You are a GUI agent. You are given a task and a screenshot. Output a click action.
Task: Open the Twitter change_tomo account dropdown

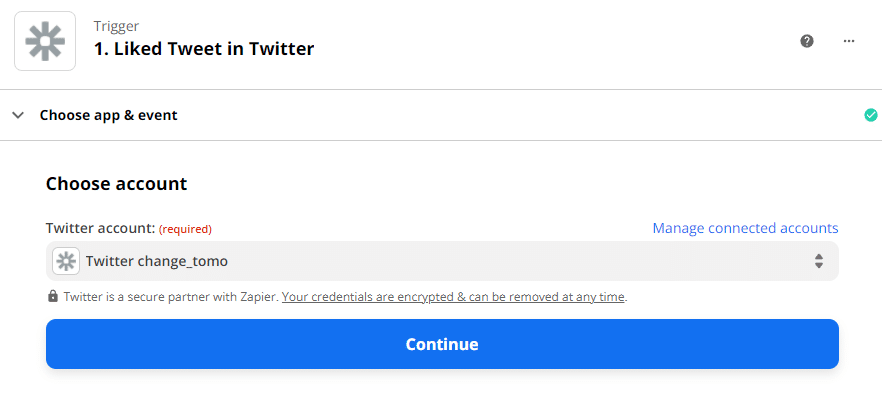[x=442, y=261]
